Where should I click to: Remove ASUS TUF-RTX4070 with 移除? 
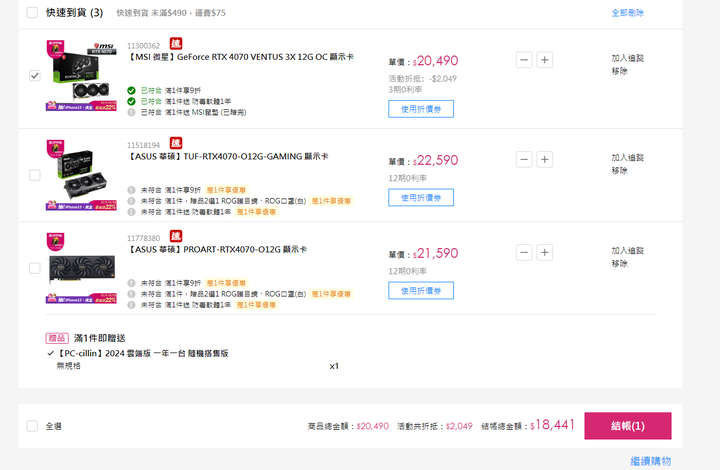[x=619, y=171]
